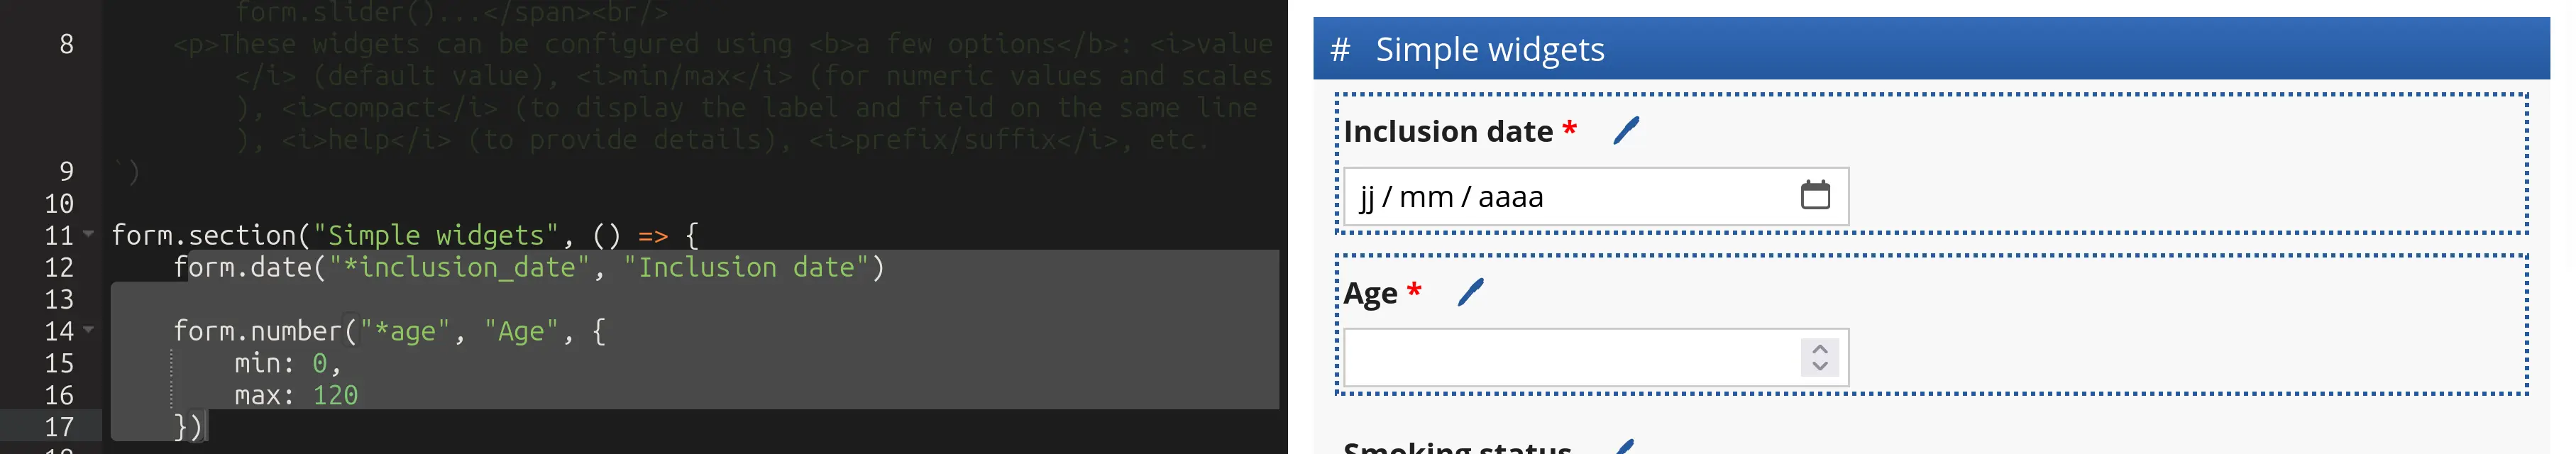Image resolution: width=2576 pixels, height=454 pixels.
Task: Click the pencil icon beside Age label
Action: point(1470,293)
